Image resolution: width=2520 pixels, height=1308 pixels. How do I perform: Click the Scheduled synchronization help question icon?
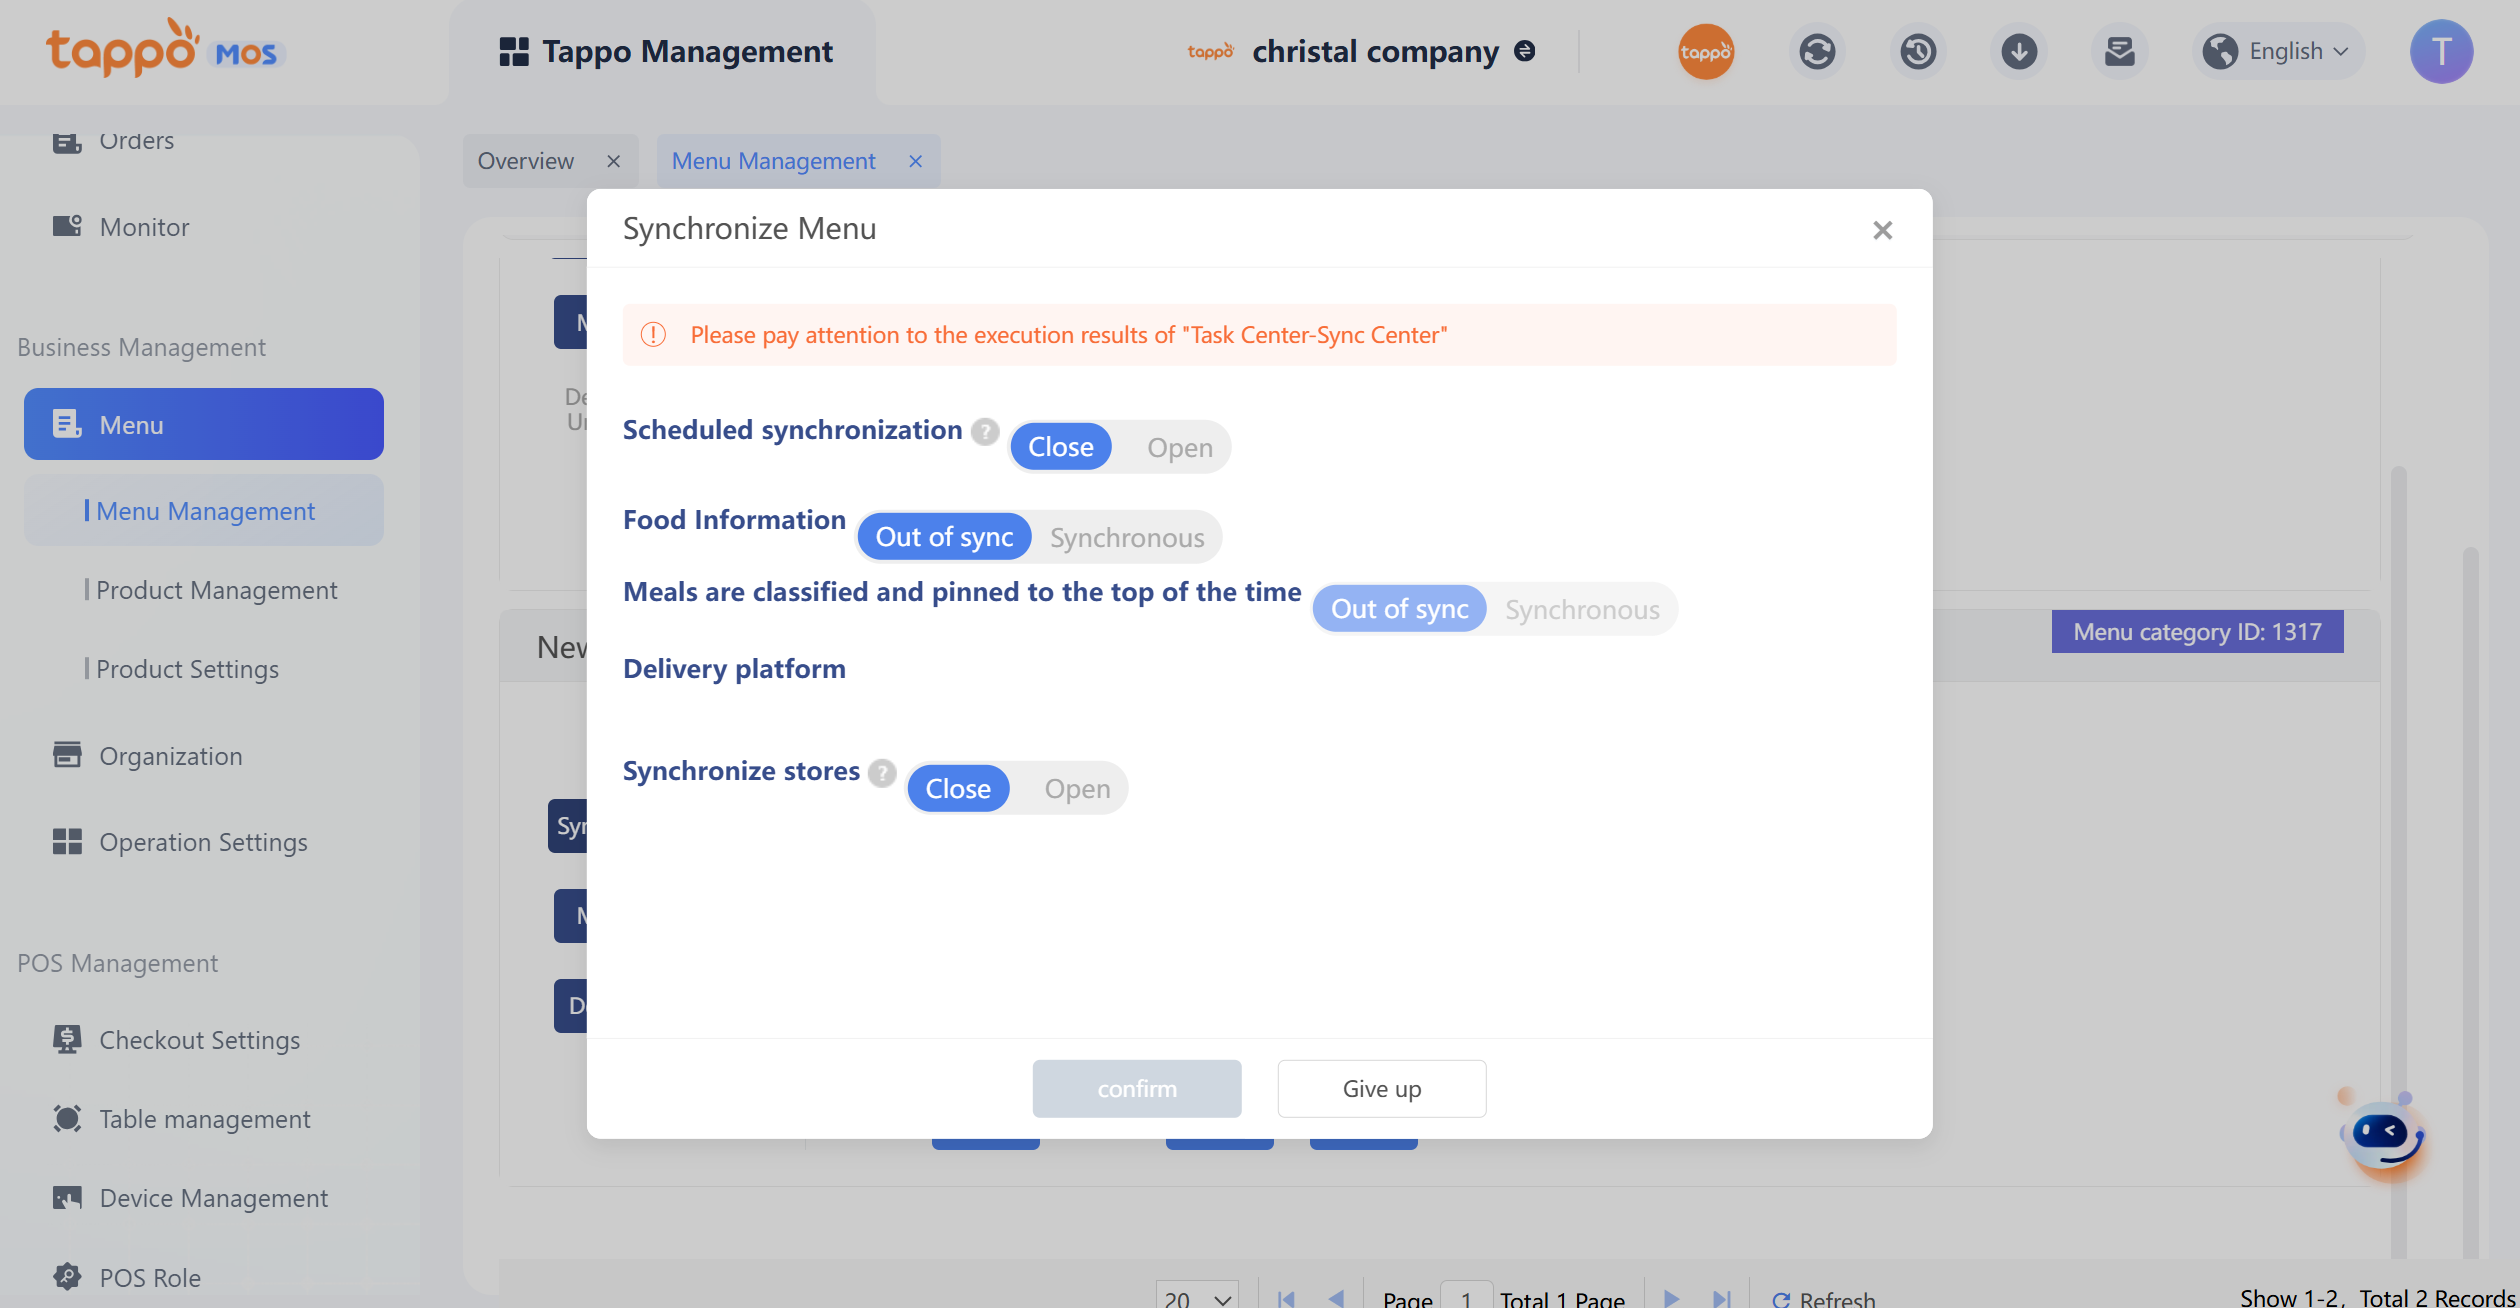click(x=985, y=431)
